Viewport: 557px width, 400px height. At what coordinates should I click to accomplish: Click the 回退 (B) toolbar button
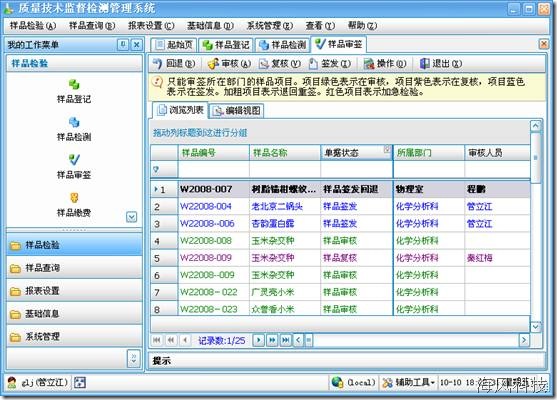point(174,64)
